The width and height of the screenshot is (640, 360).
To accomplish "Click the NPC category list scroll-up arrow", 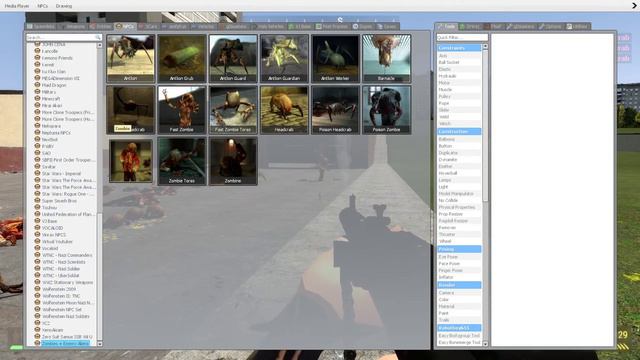I will tap(100, 46).
